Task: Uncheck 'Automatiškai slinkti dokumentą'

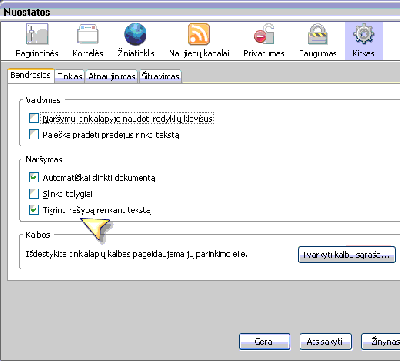Action: 34,177
